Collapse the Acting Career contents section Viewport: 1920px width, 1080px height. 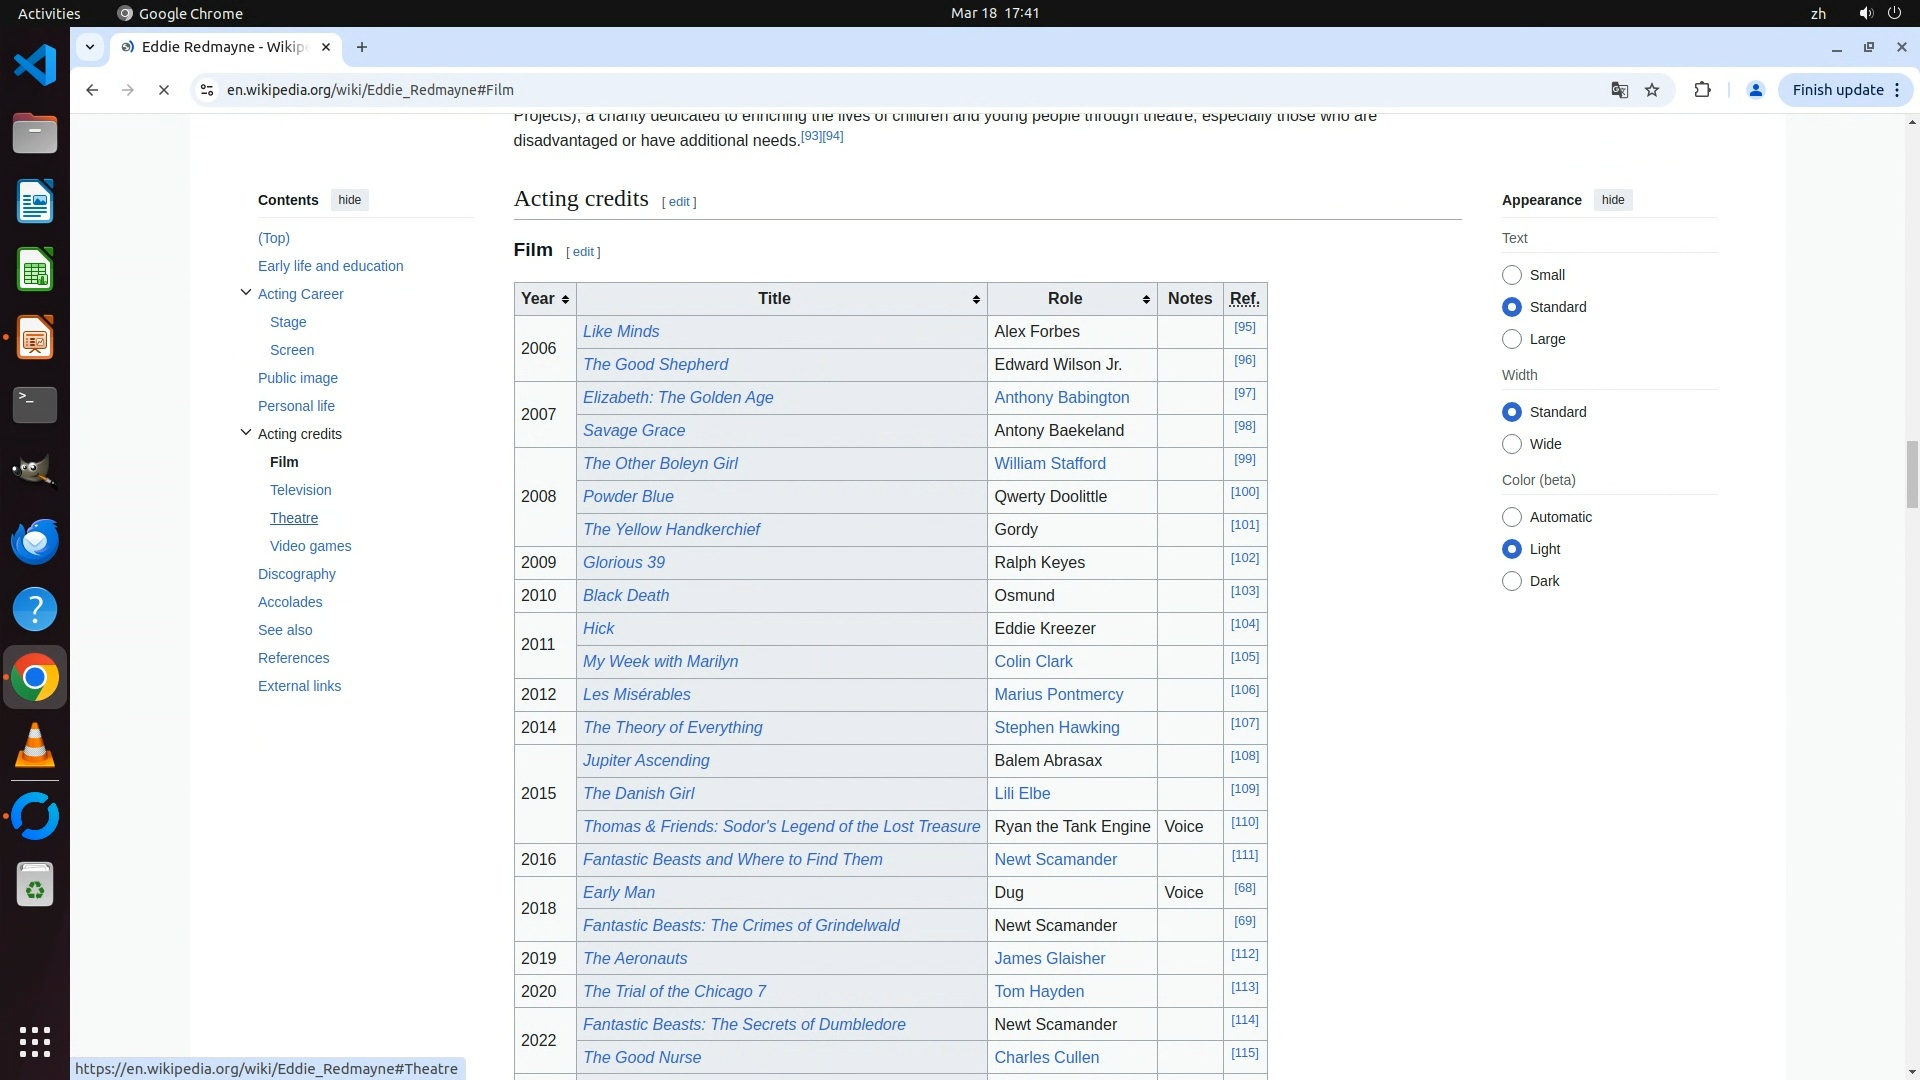[x=246, y=293]
